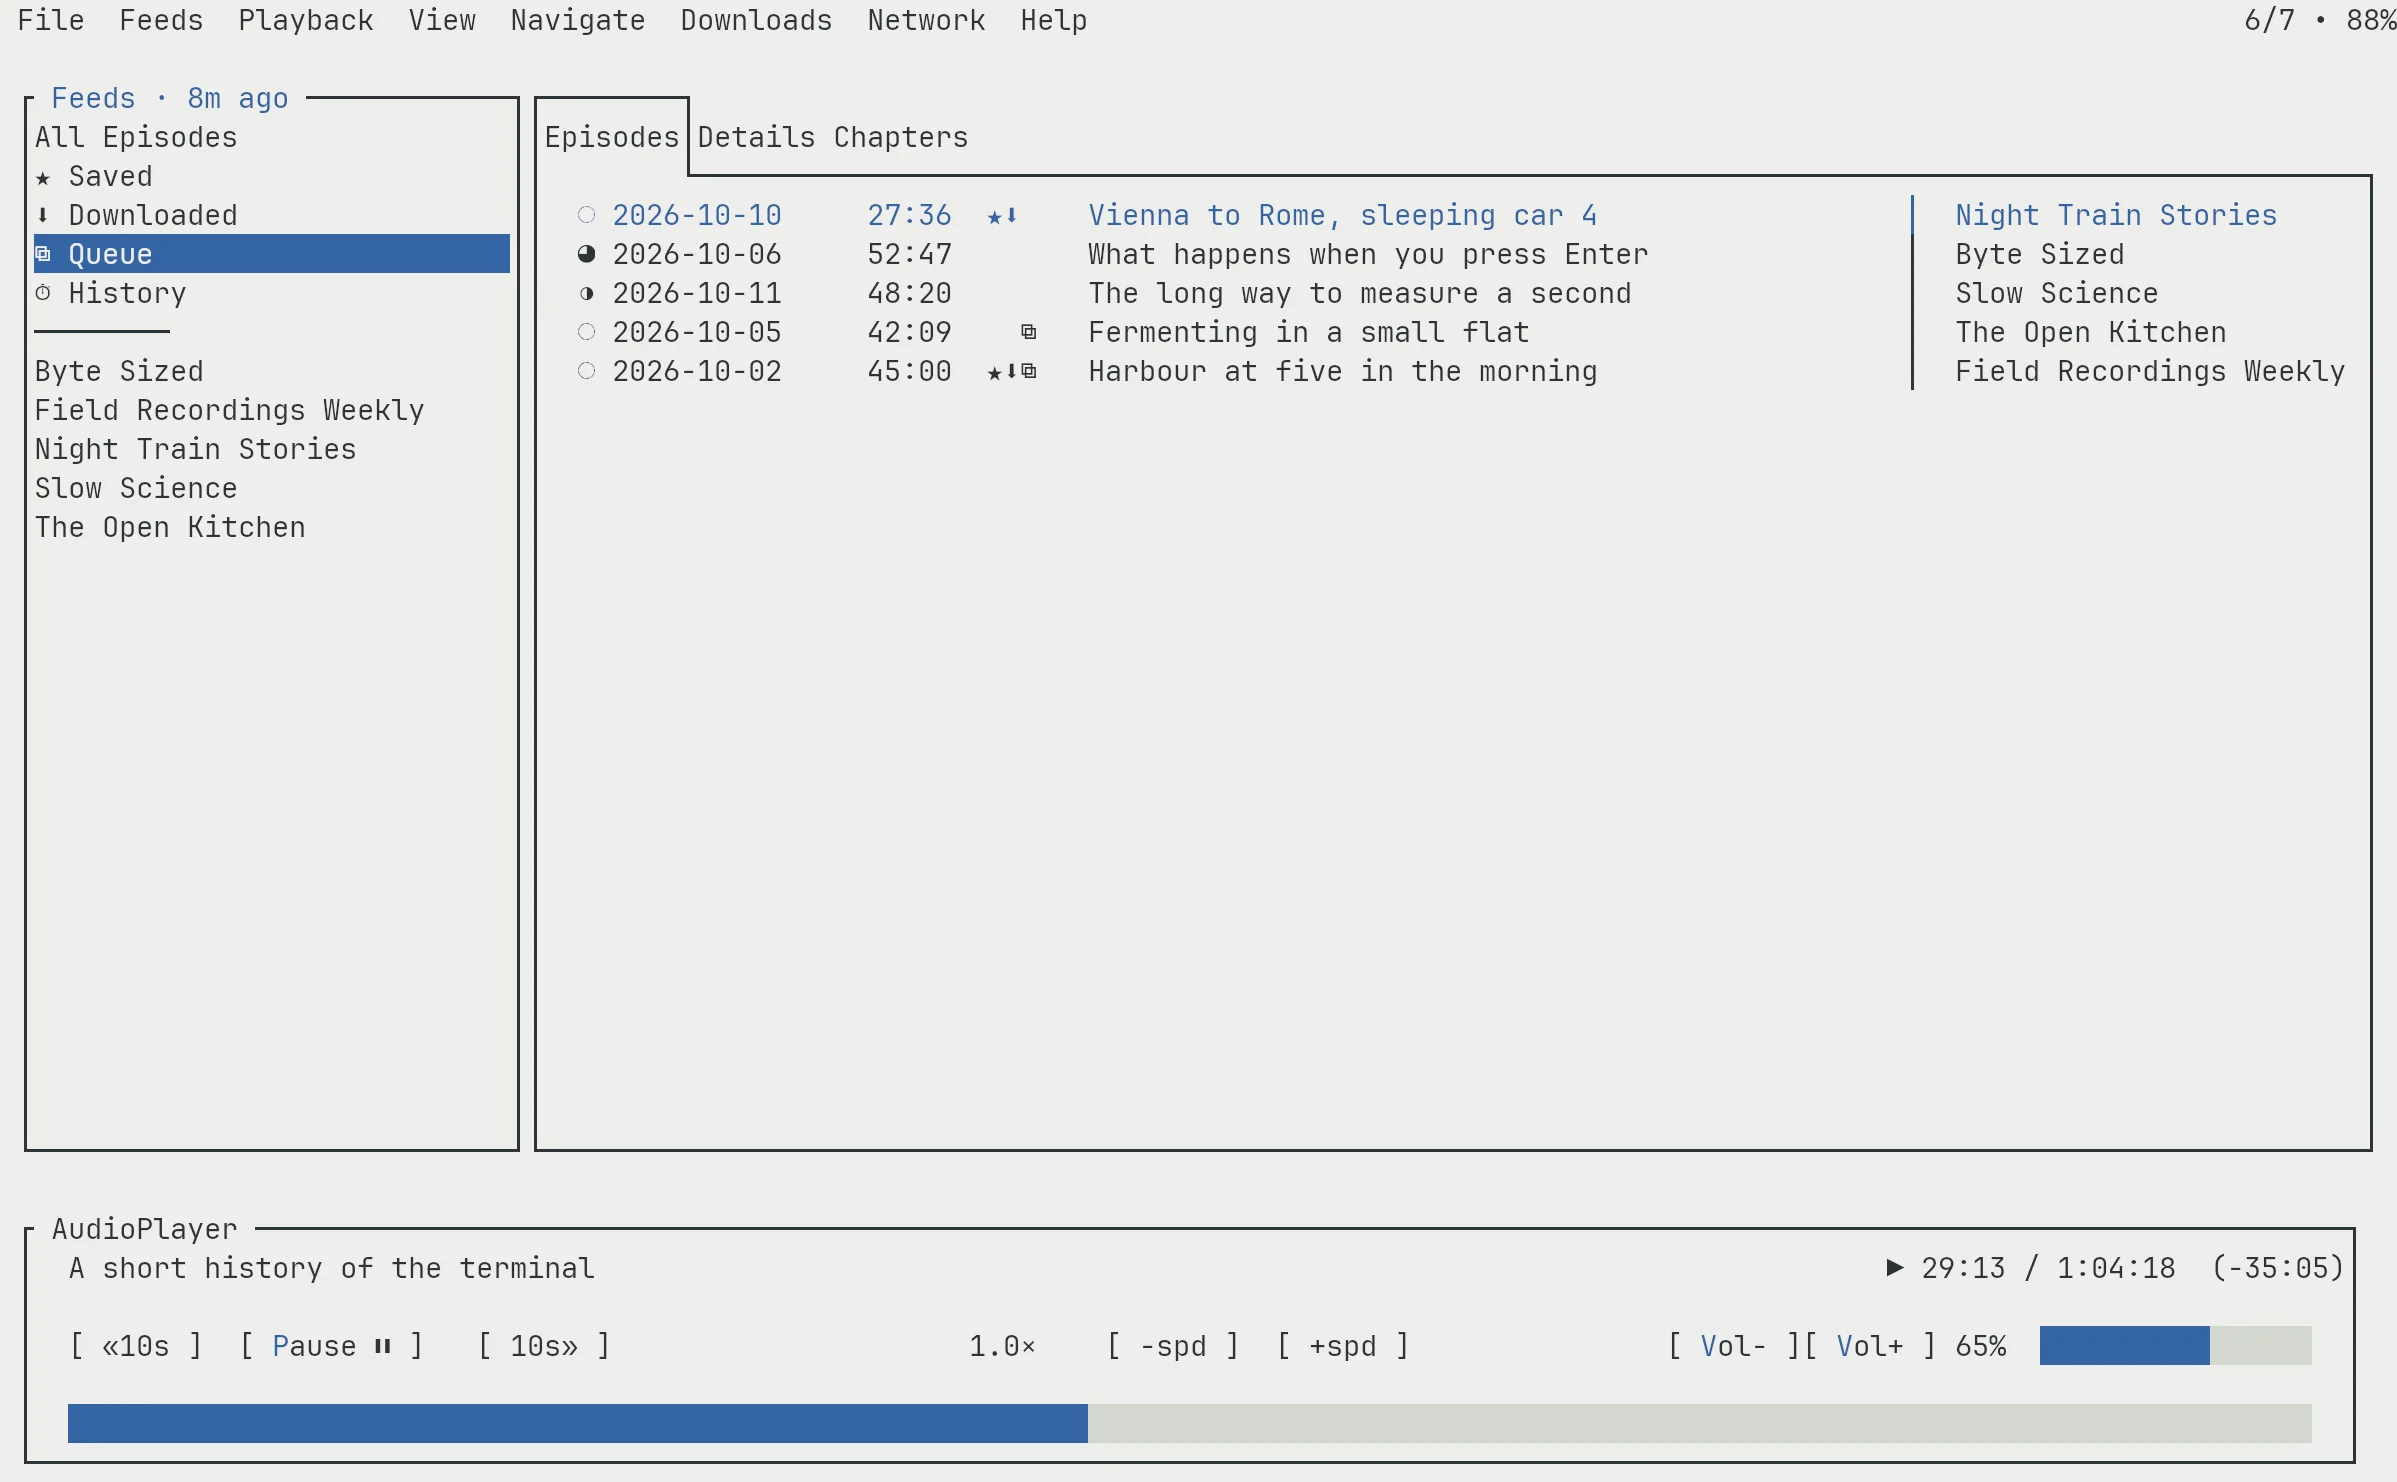Click the flags icons on Harbour at five row
Image resolution: width=2397 pixels, height=1482 pixels.
click(1012, 371)
